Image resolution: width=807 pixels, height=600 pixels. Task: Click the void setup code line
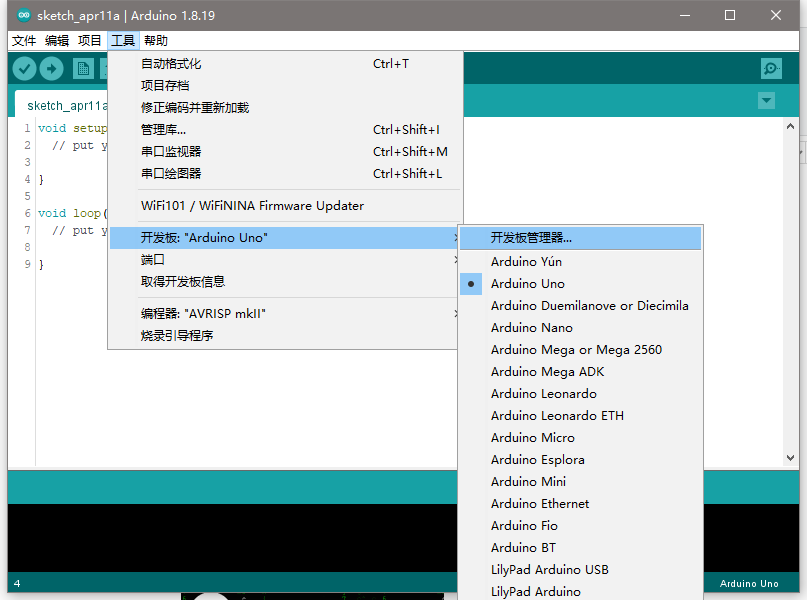72,128
